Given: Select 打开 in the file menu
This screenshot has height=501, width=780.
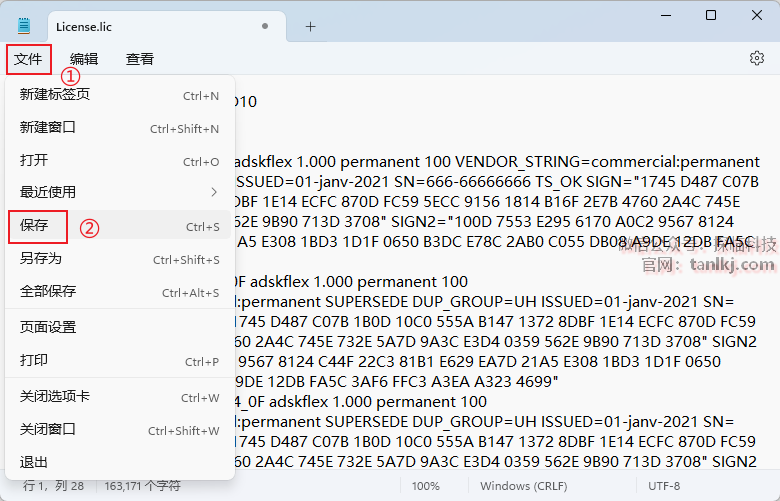Looking at the screenshot, I should click(119, 161).
